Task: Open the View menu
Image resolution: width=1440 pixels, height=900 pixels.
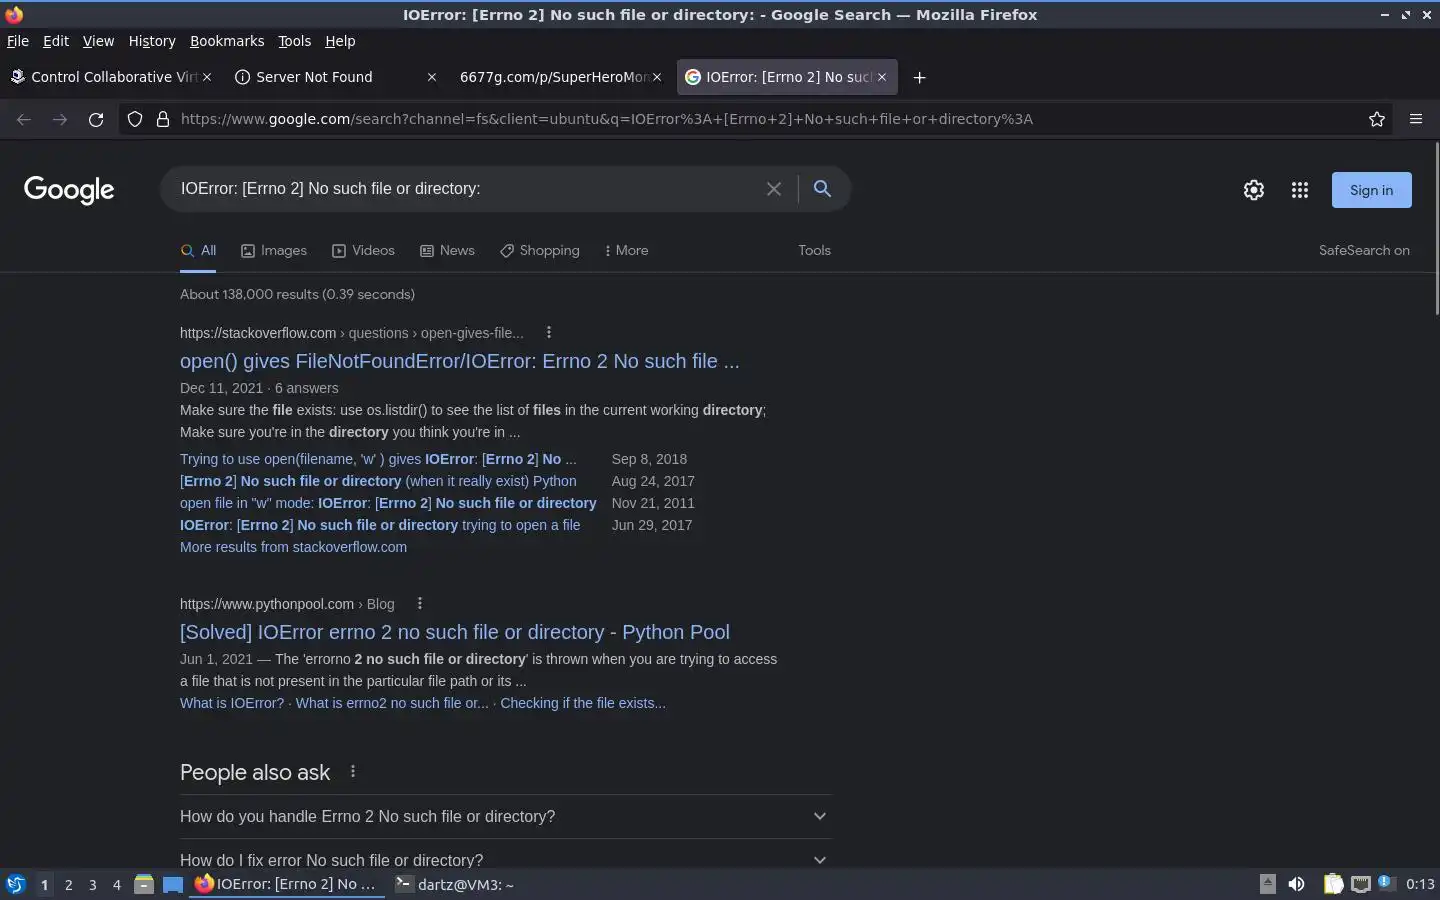Action: 98,41
